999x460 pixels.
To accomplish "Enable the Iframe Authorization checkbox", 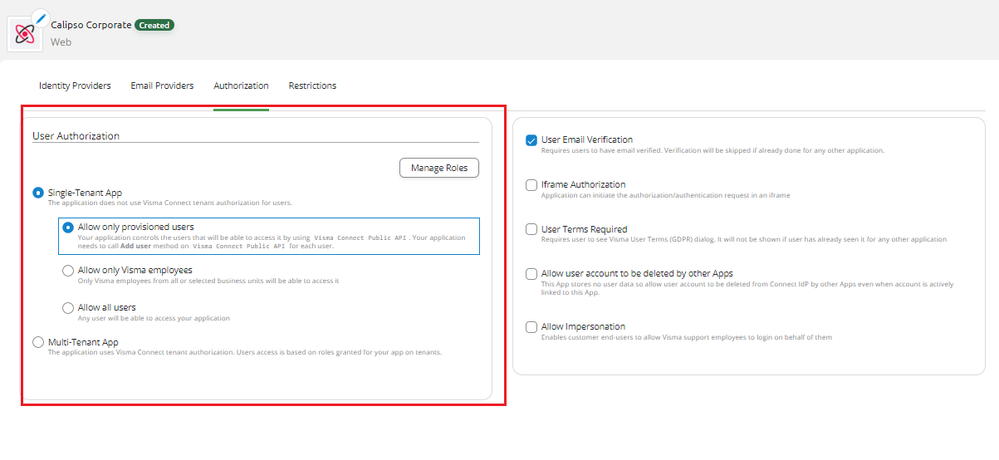I will [531, 185].
